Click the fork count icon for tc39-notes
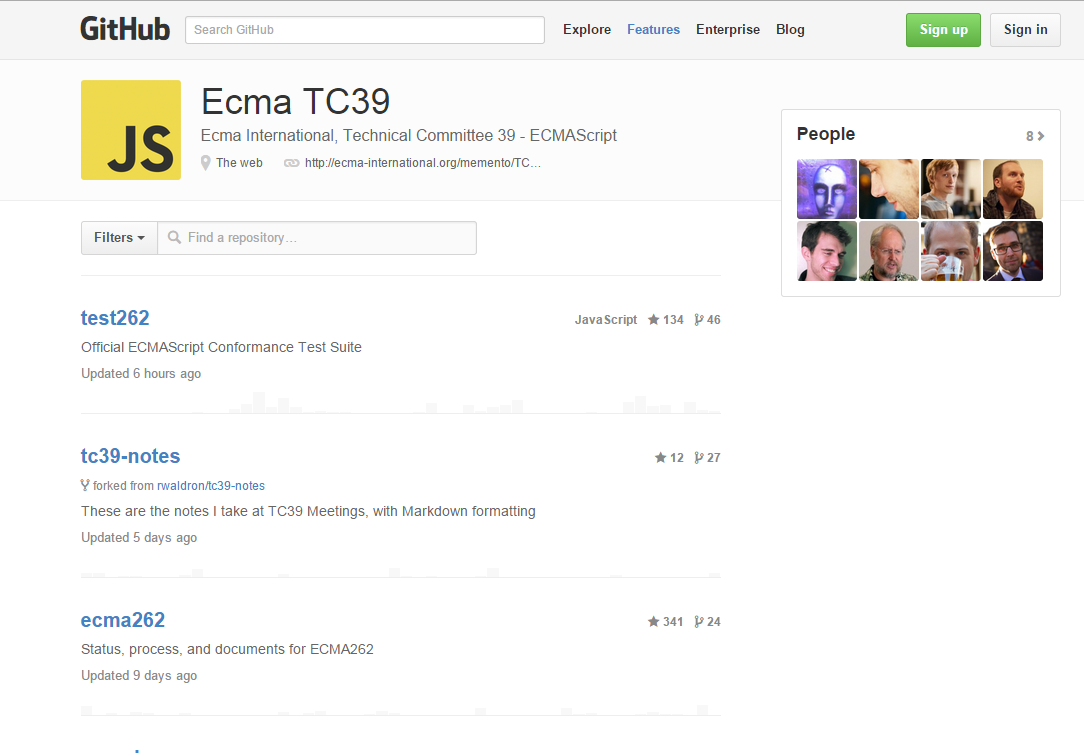The width and height of the screenshot is (1084, 753). pos(699,457)
